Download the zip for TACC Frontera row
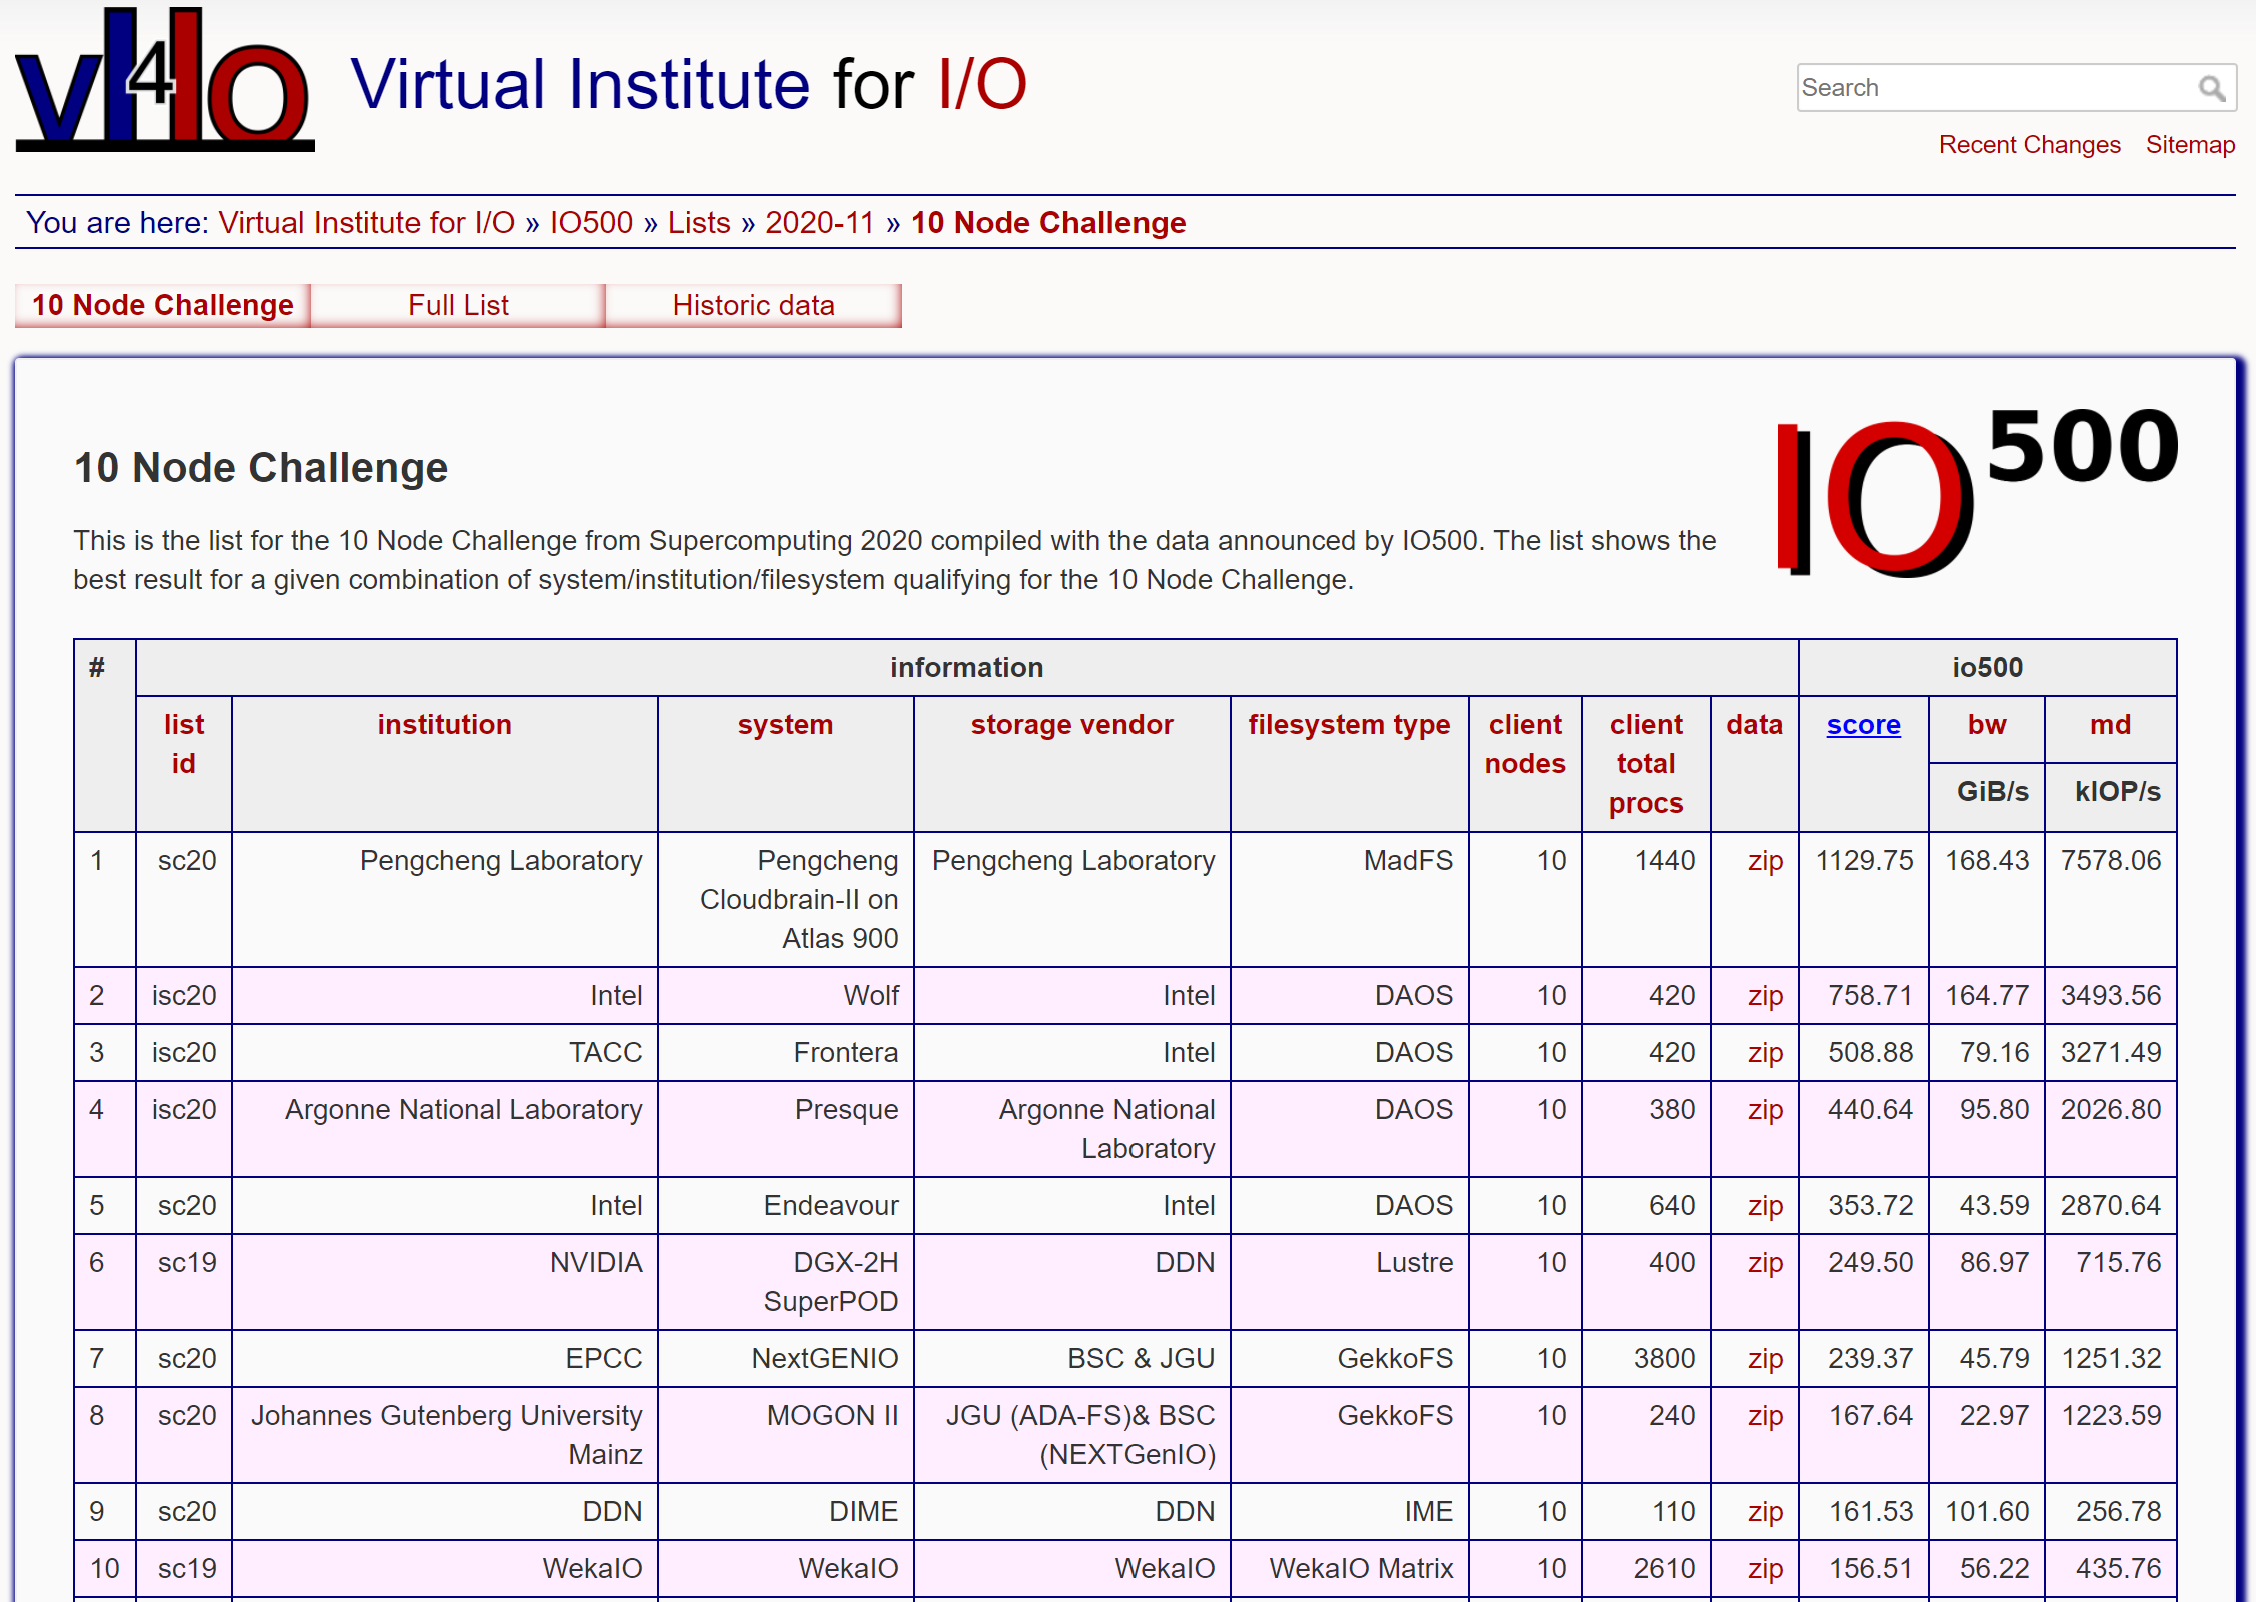The width and height of the screenshot is (2256, 1602). (x=1765, y=1053)
